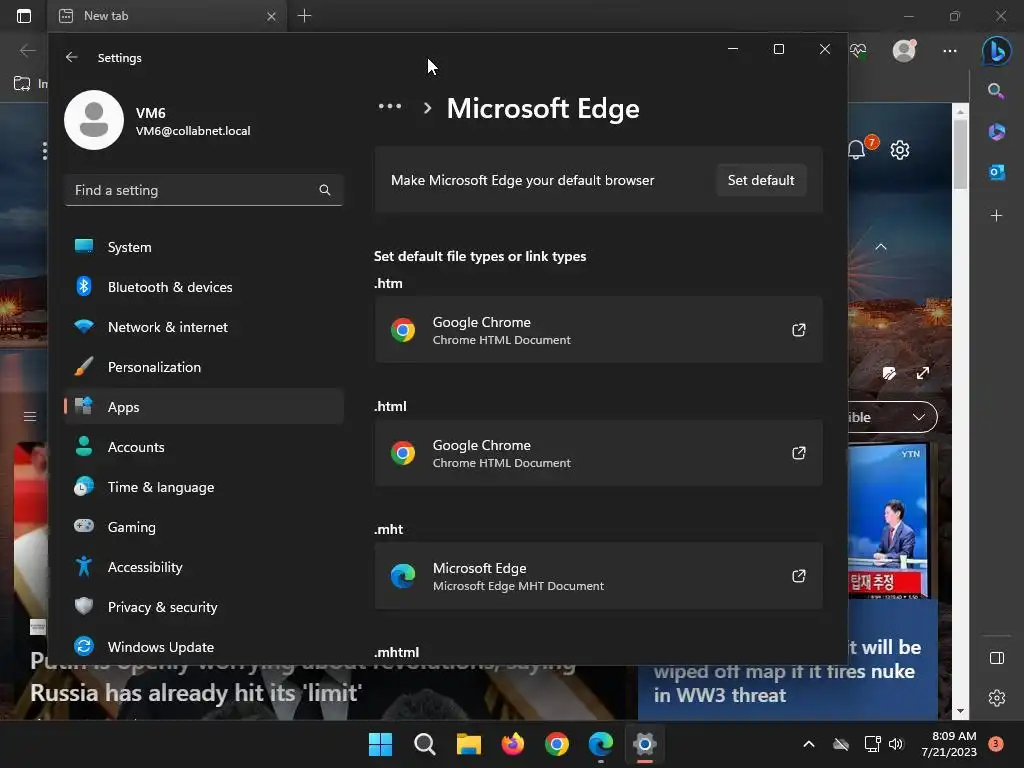
Task: Click the Find a setting search box
Action: (204, 190)
